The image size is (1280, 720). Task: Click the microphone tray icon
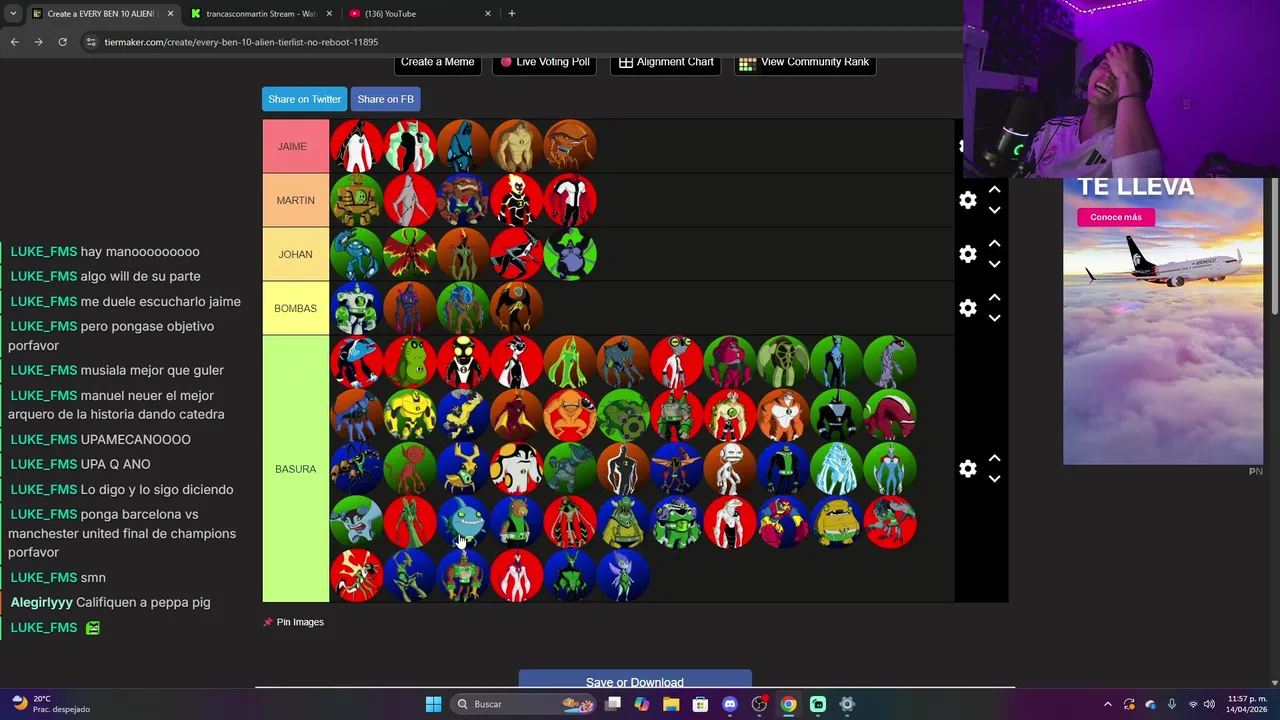1171,704
